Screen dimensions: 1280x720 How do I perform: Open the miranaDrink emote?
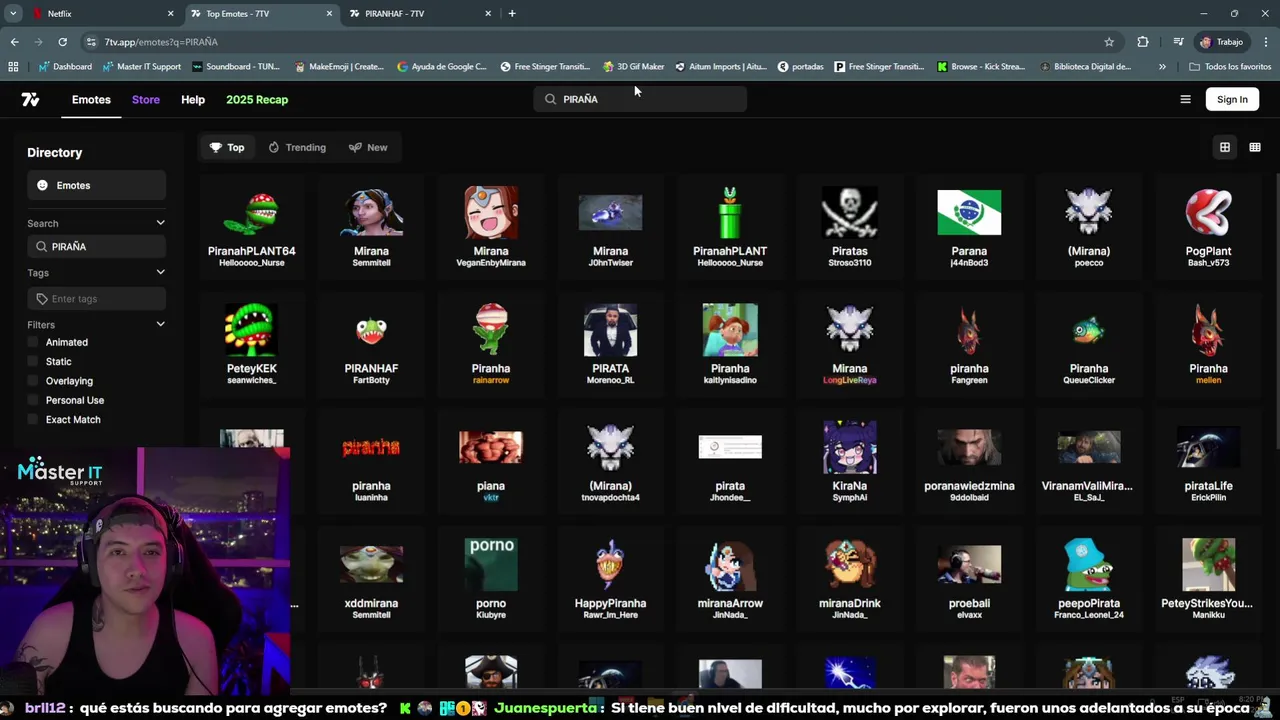[849, 579]
